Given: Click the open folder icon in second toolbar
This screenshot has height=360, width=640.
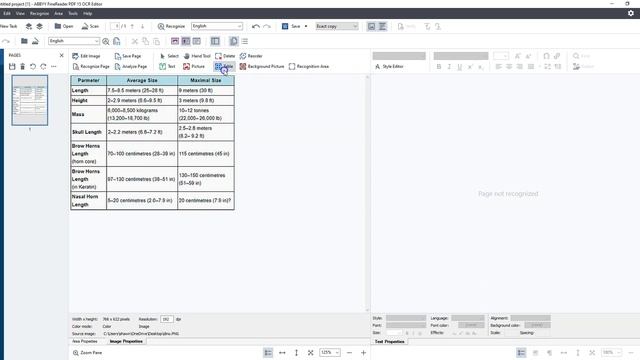Looking at the screenshot, I should coord(24,41).
